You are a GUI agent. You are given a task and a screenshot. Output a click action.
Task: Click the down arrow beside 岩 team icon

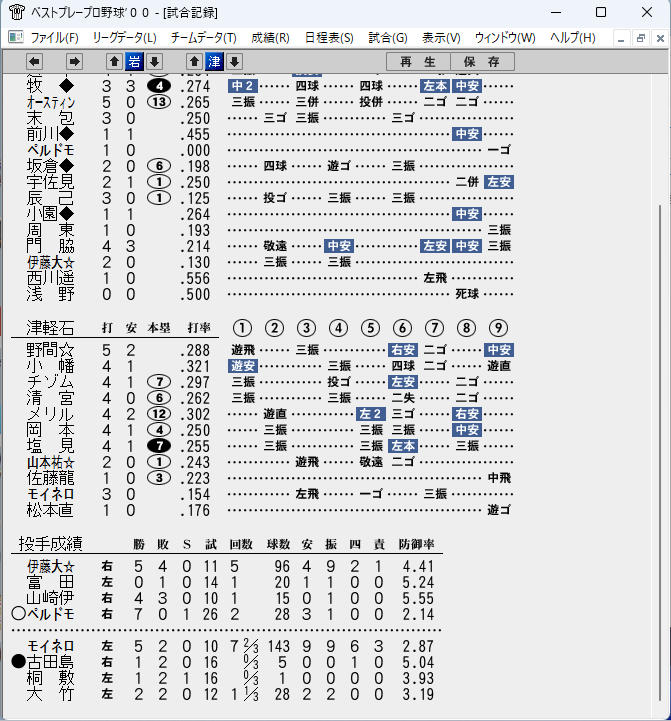point(155,62)
